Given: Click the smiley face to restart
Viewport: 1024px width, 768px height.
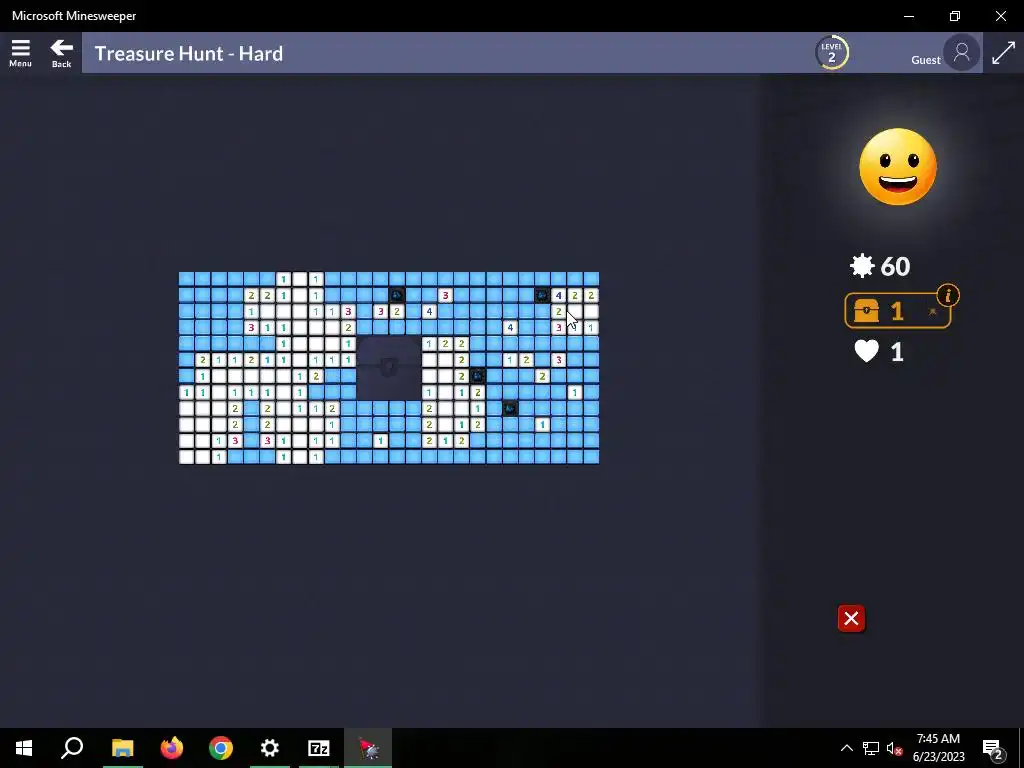Looking at the screenshot, I should click(x=898, y=167).
